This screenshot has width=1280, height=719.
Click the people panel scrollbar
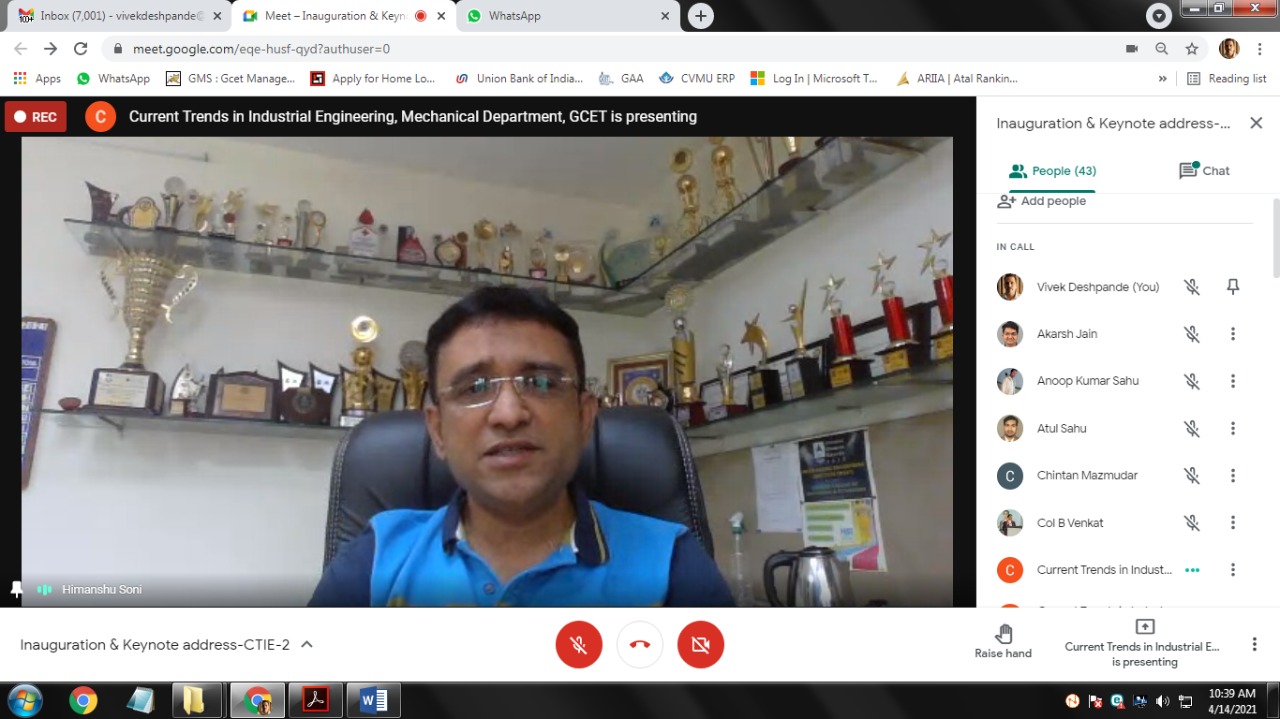(1276, 238)
